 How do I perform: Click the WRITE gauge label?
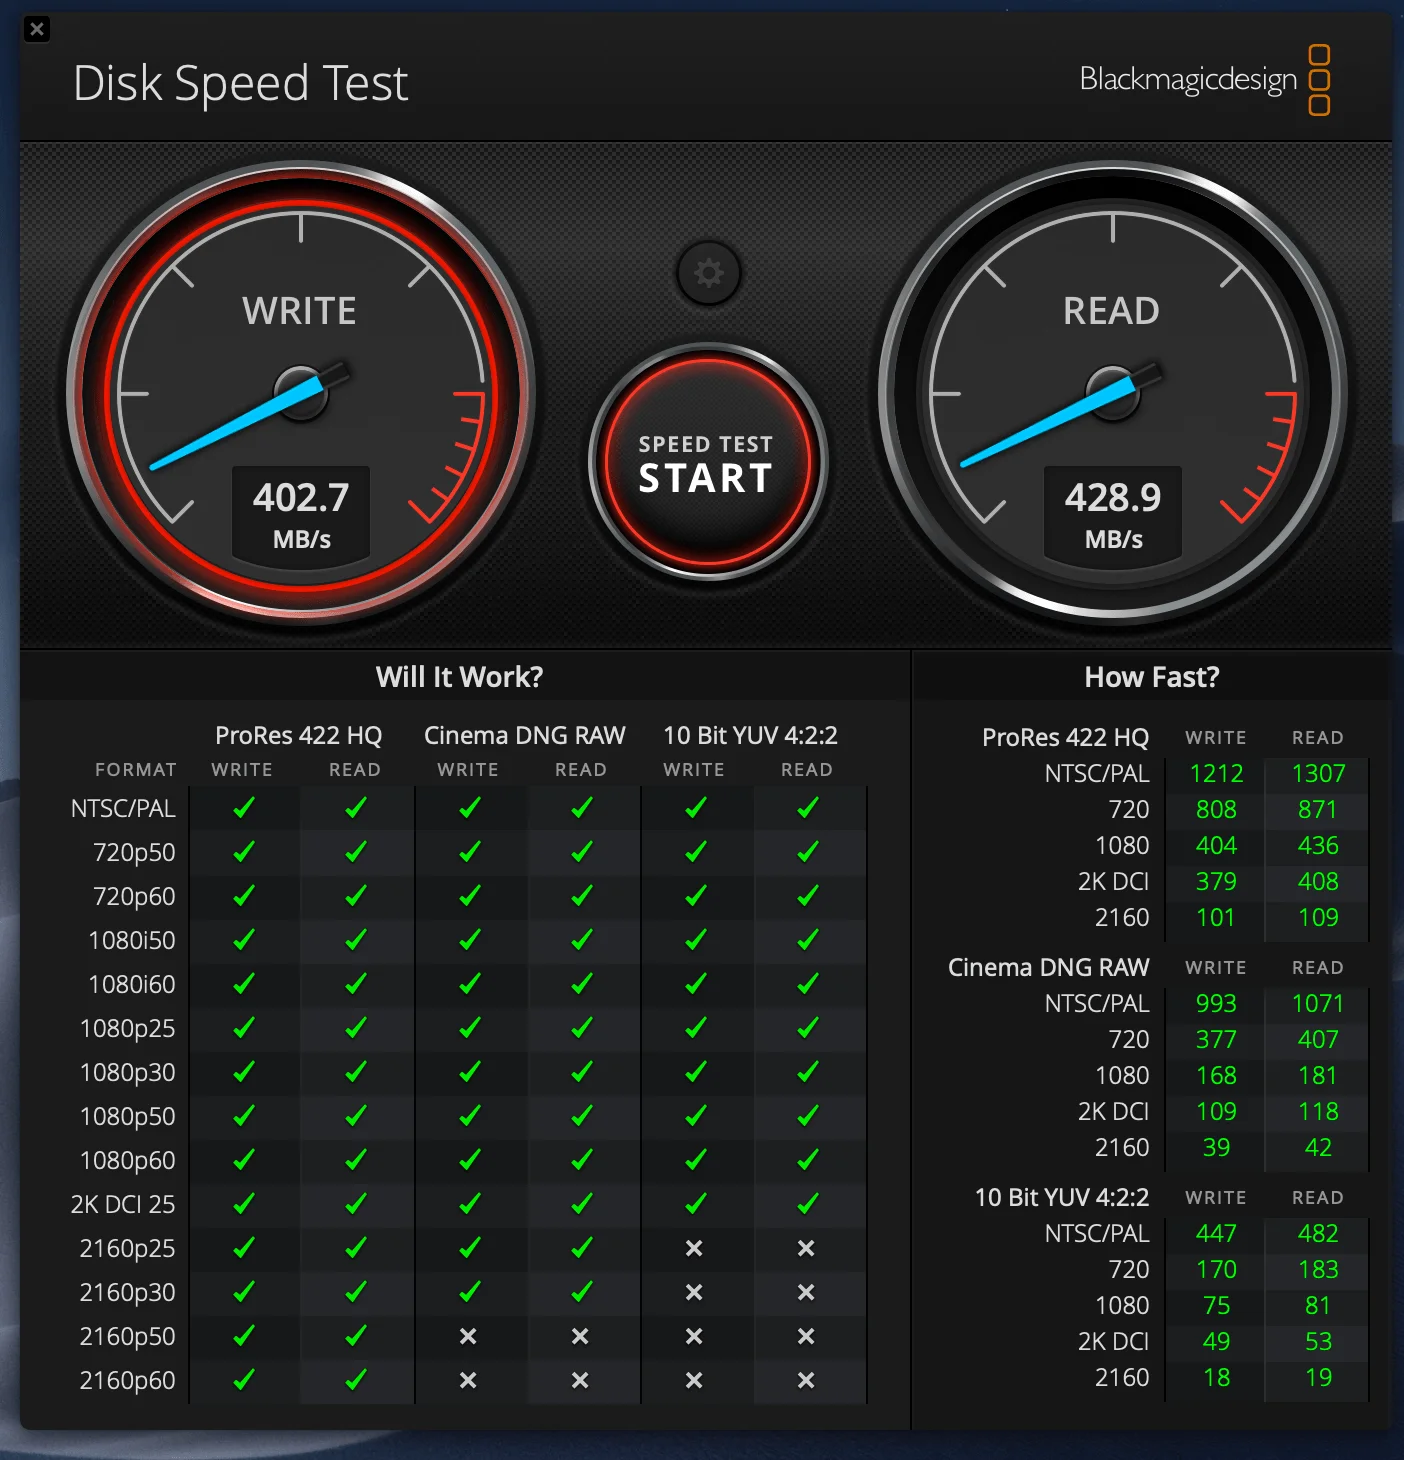(300, 311)
